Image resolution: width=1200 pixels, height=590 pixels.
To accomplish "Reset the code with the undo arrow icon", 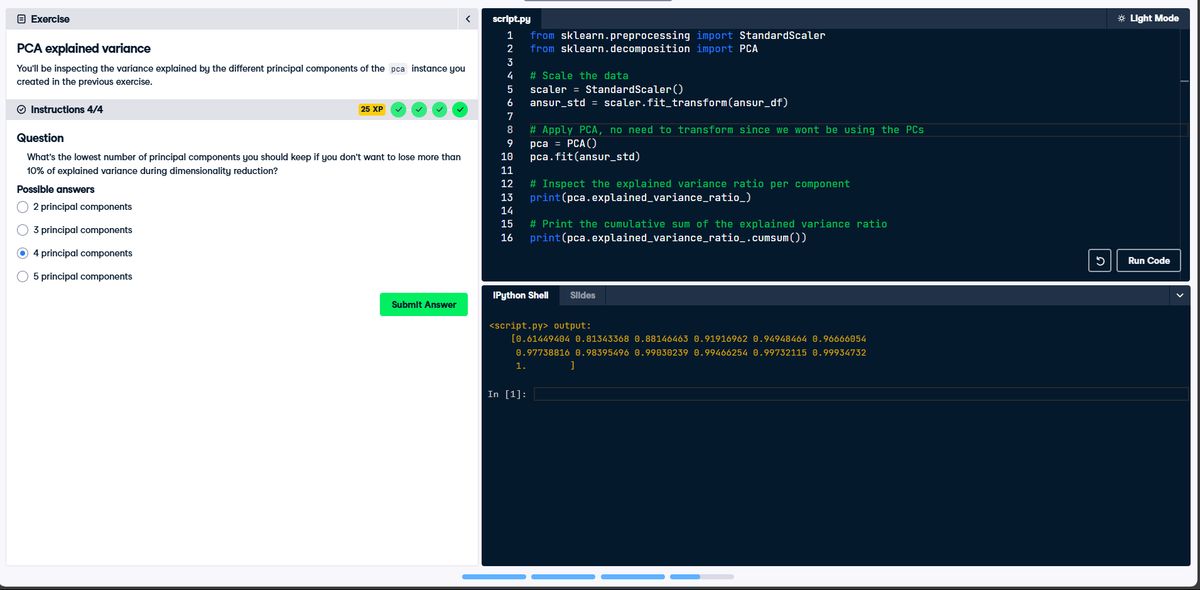I will click(1099, 261).
